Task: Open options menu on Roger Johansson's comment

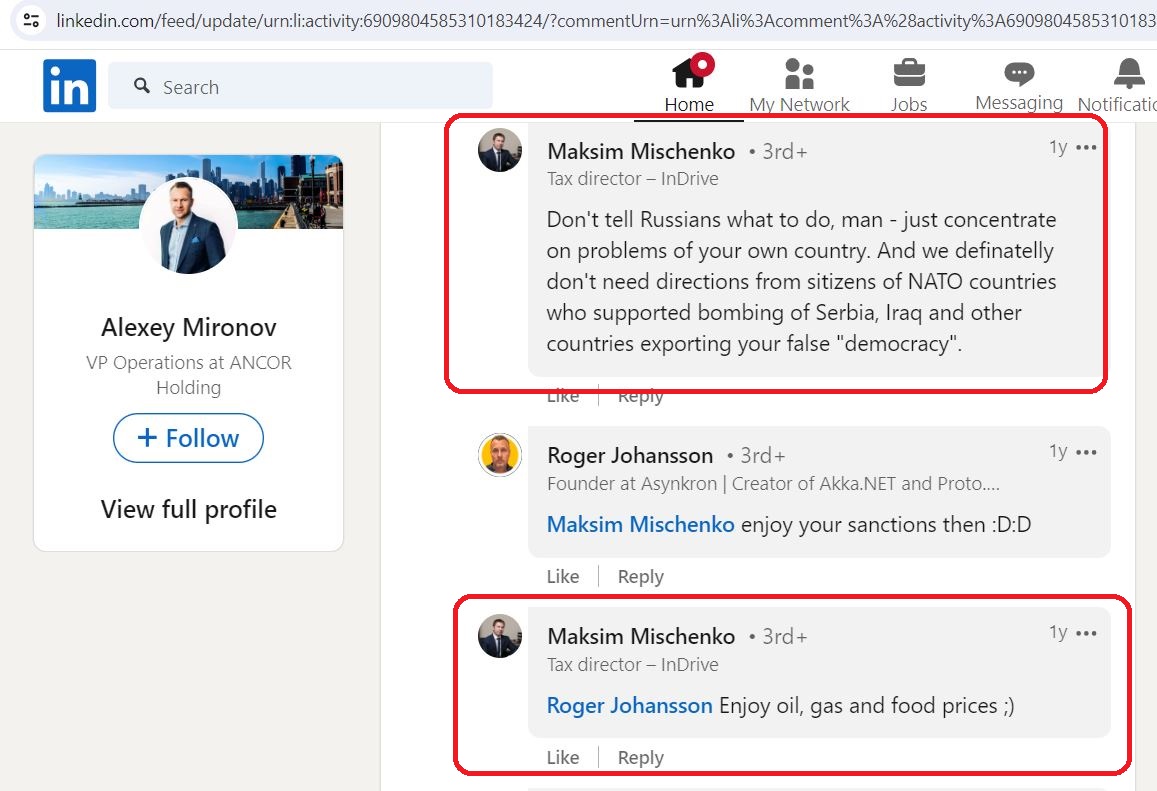Action: 1085,452
